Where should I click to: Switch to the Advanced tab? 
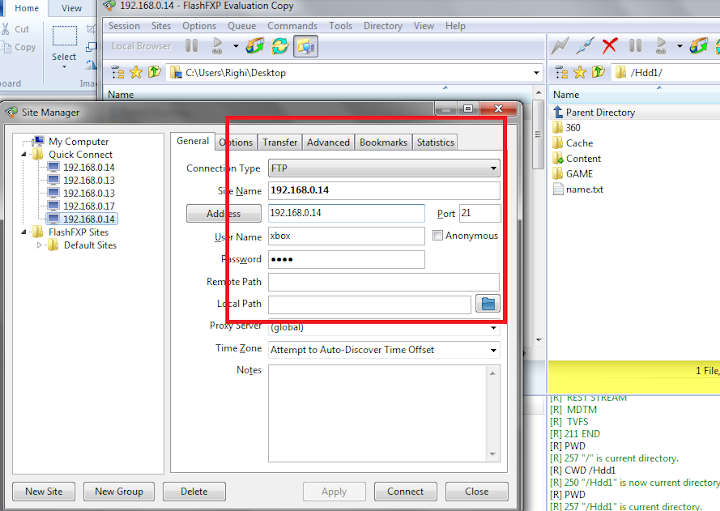328,142
